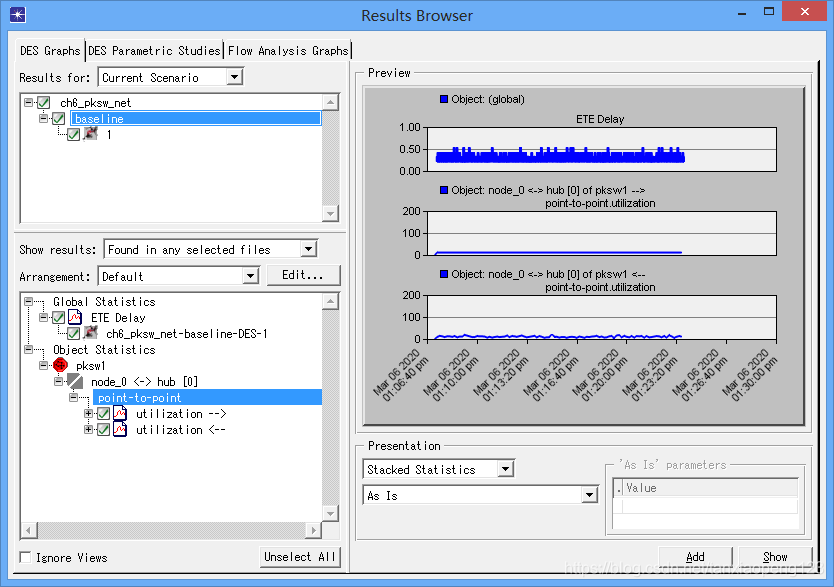Select the point-to-point tree item
The height and width of the screenshot is (587, 834).
(x=207, y=397)
